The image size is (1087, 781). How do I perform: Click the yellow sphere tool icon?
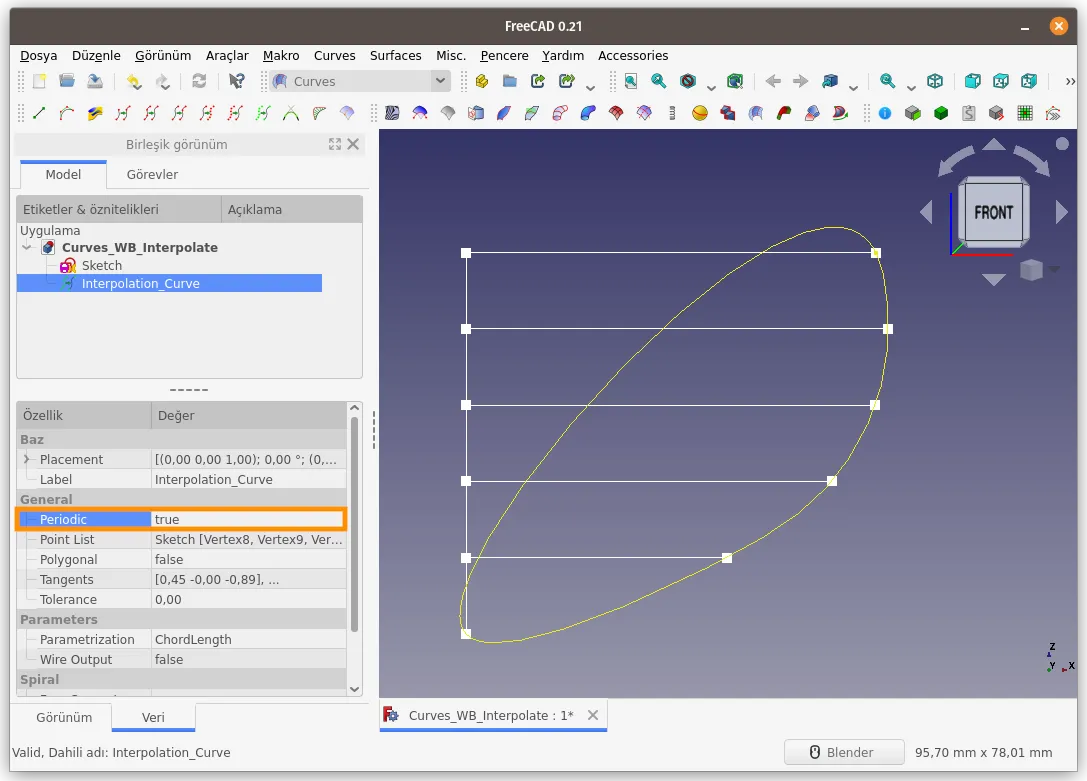click(699, 113)
